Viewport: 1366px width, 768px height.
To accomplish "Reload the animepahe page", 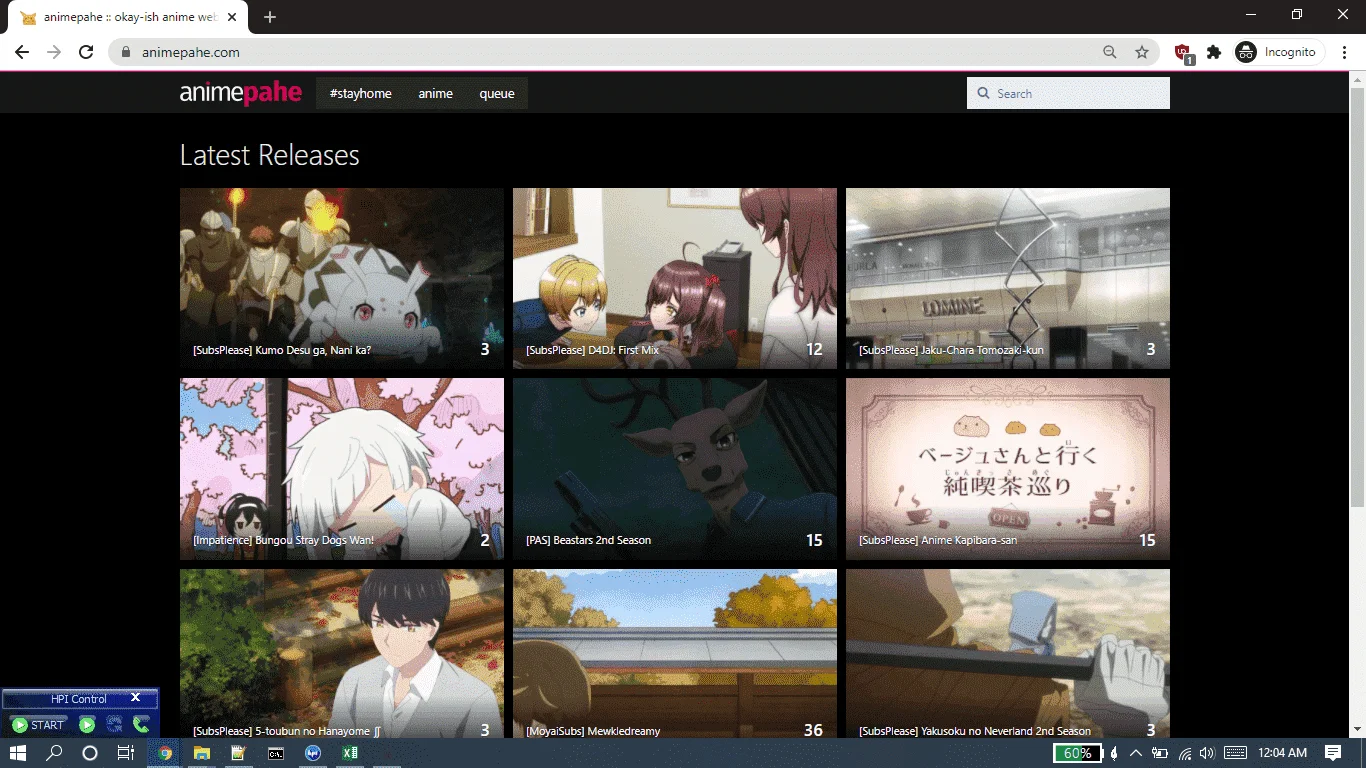I will (x=86, y=52).
